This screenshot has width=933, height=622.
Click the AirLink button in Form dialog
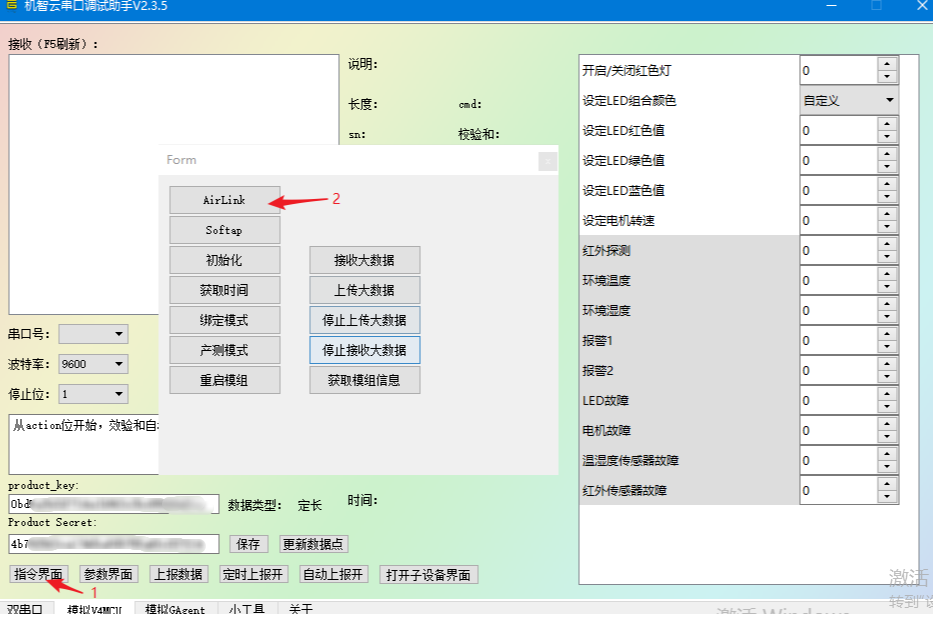coord(224,200)
